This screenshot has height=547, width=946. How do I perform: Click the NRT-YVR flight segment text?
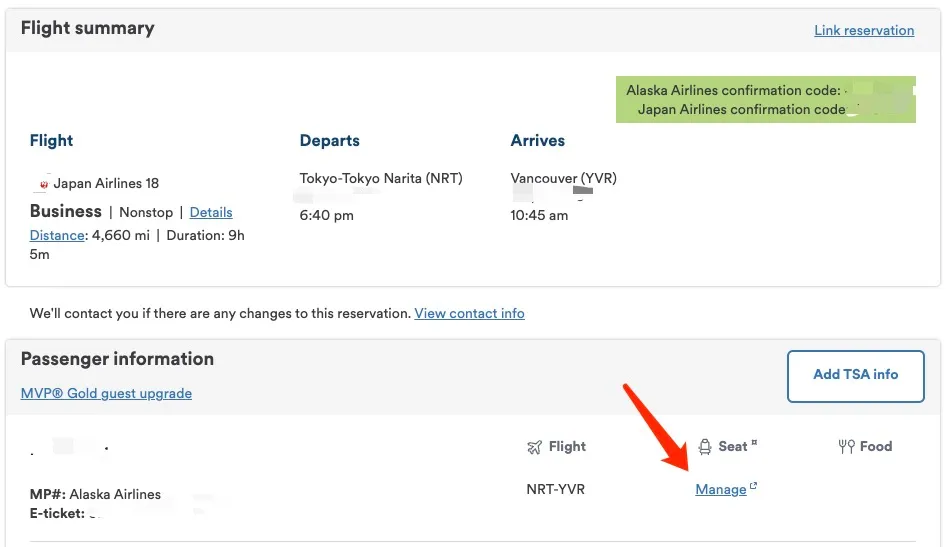pos(556,489)
